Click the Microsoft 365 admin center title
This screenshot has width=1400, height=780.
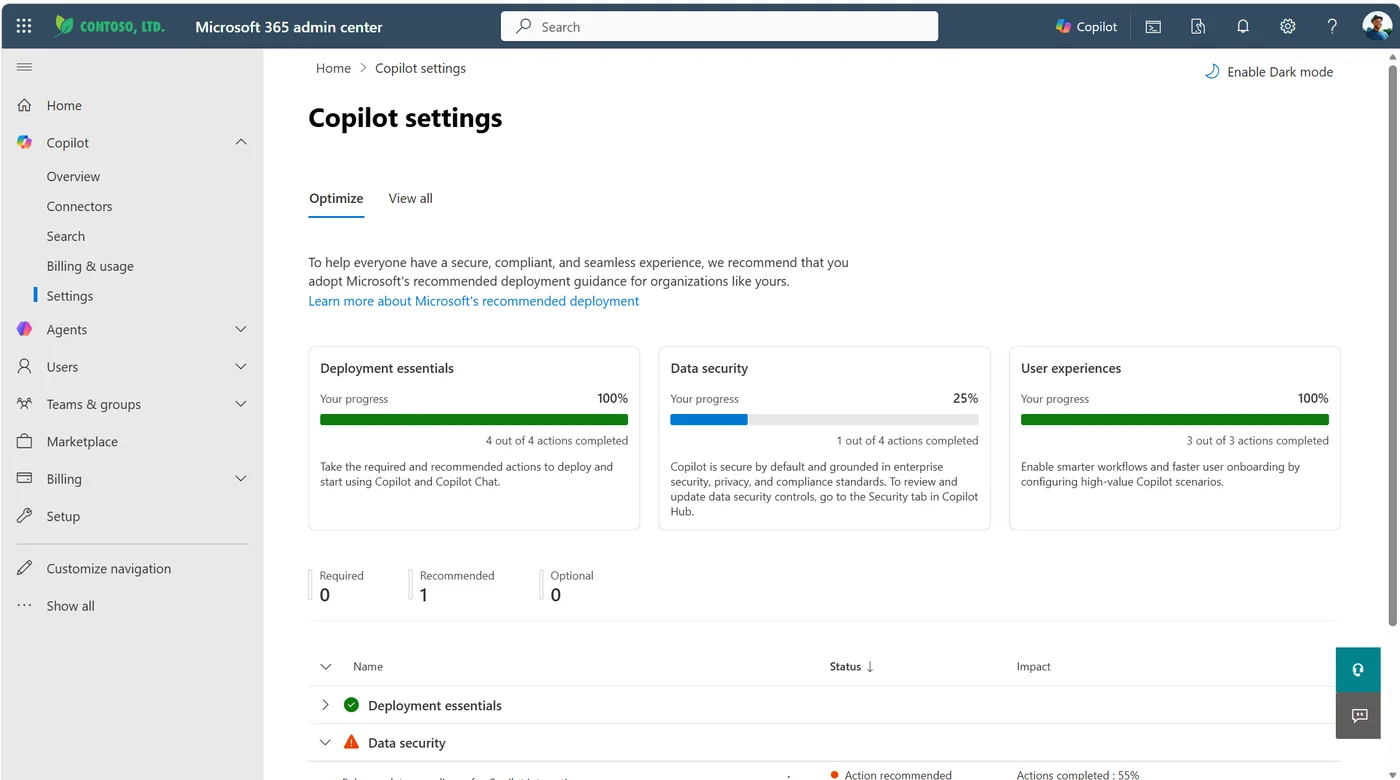click(289, 27)
